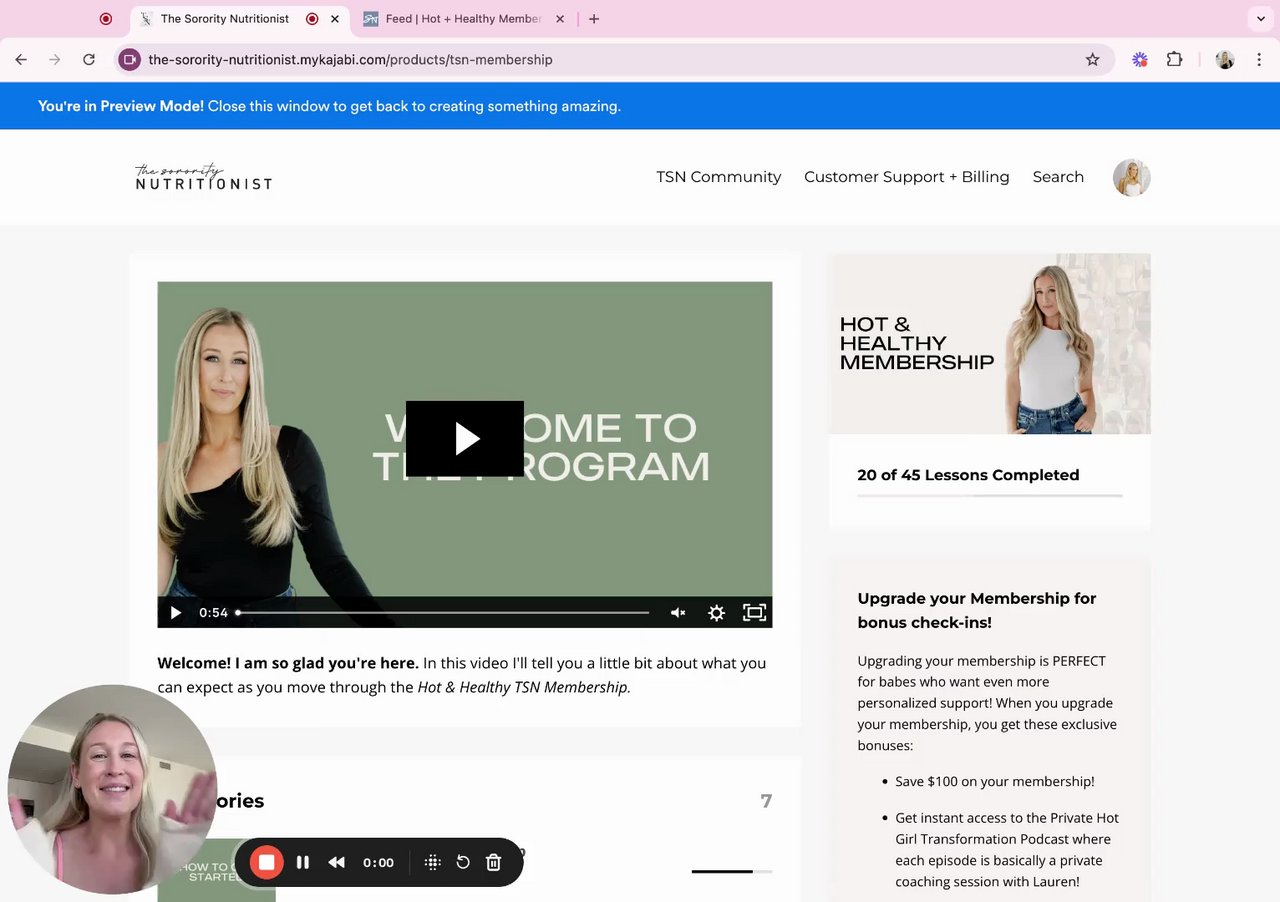Click the Hot & Healthy Membership banner image

(990, 343)
